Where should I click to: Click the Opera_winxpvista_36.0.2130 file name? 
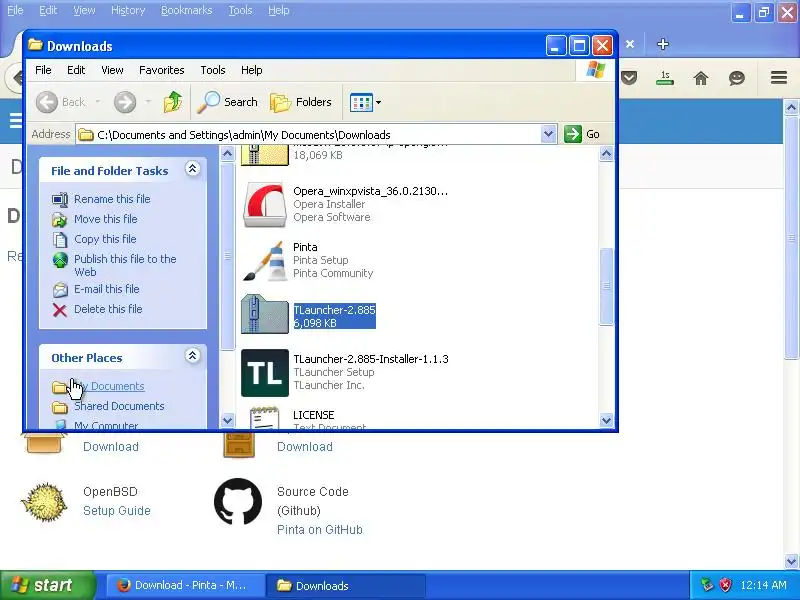click(370, 191)
